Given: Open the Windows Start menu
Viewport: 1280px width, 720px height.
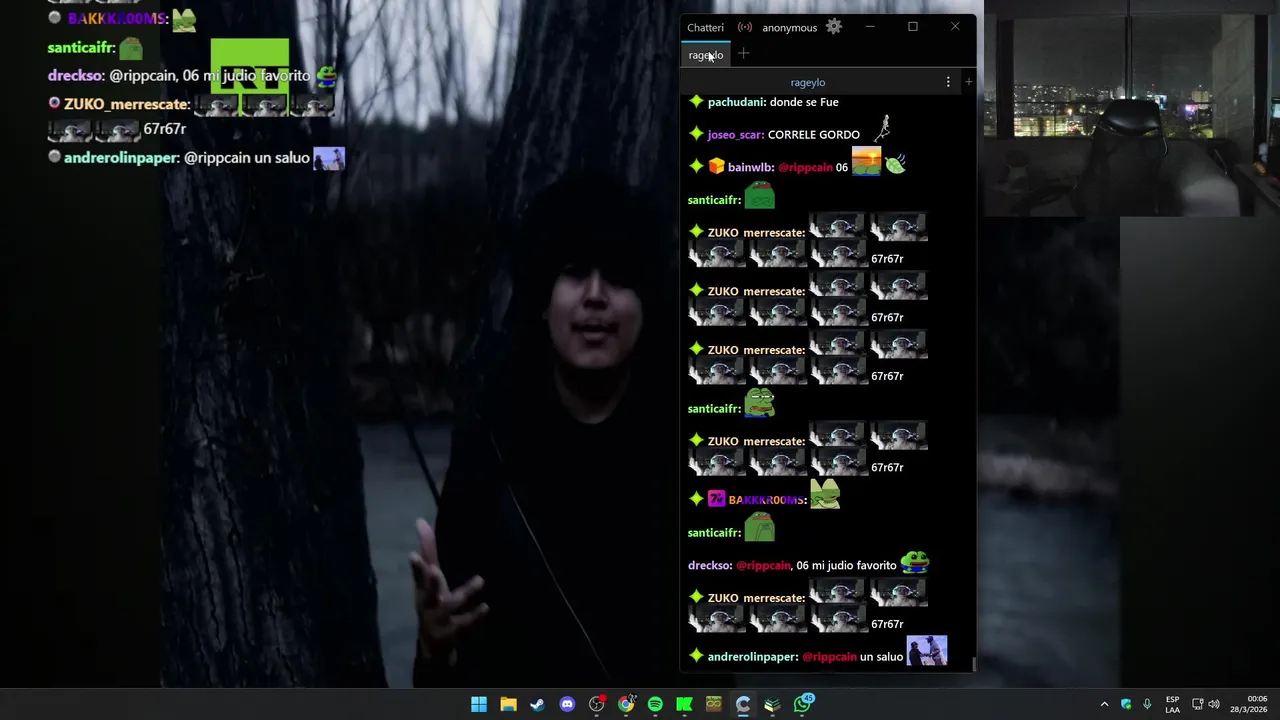Looking at the screenshot, I should 479,704.
